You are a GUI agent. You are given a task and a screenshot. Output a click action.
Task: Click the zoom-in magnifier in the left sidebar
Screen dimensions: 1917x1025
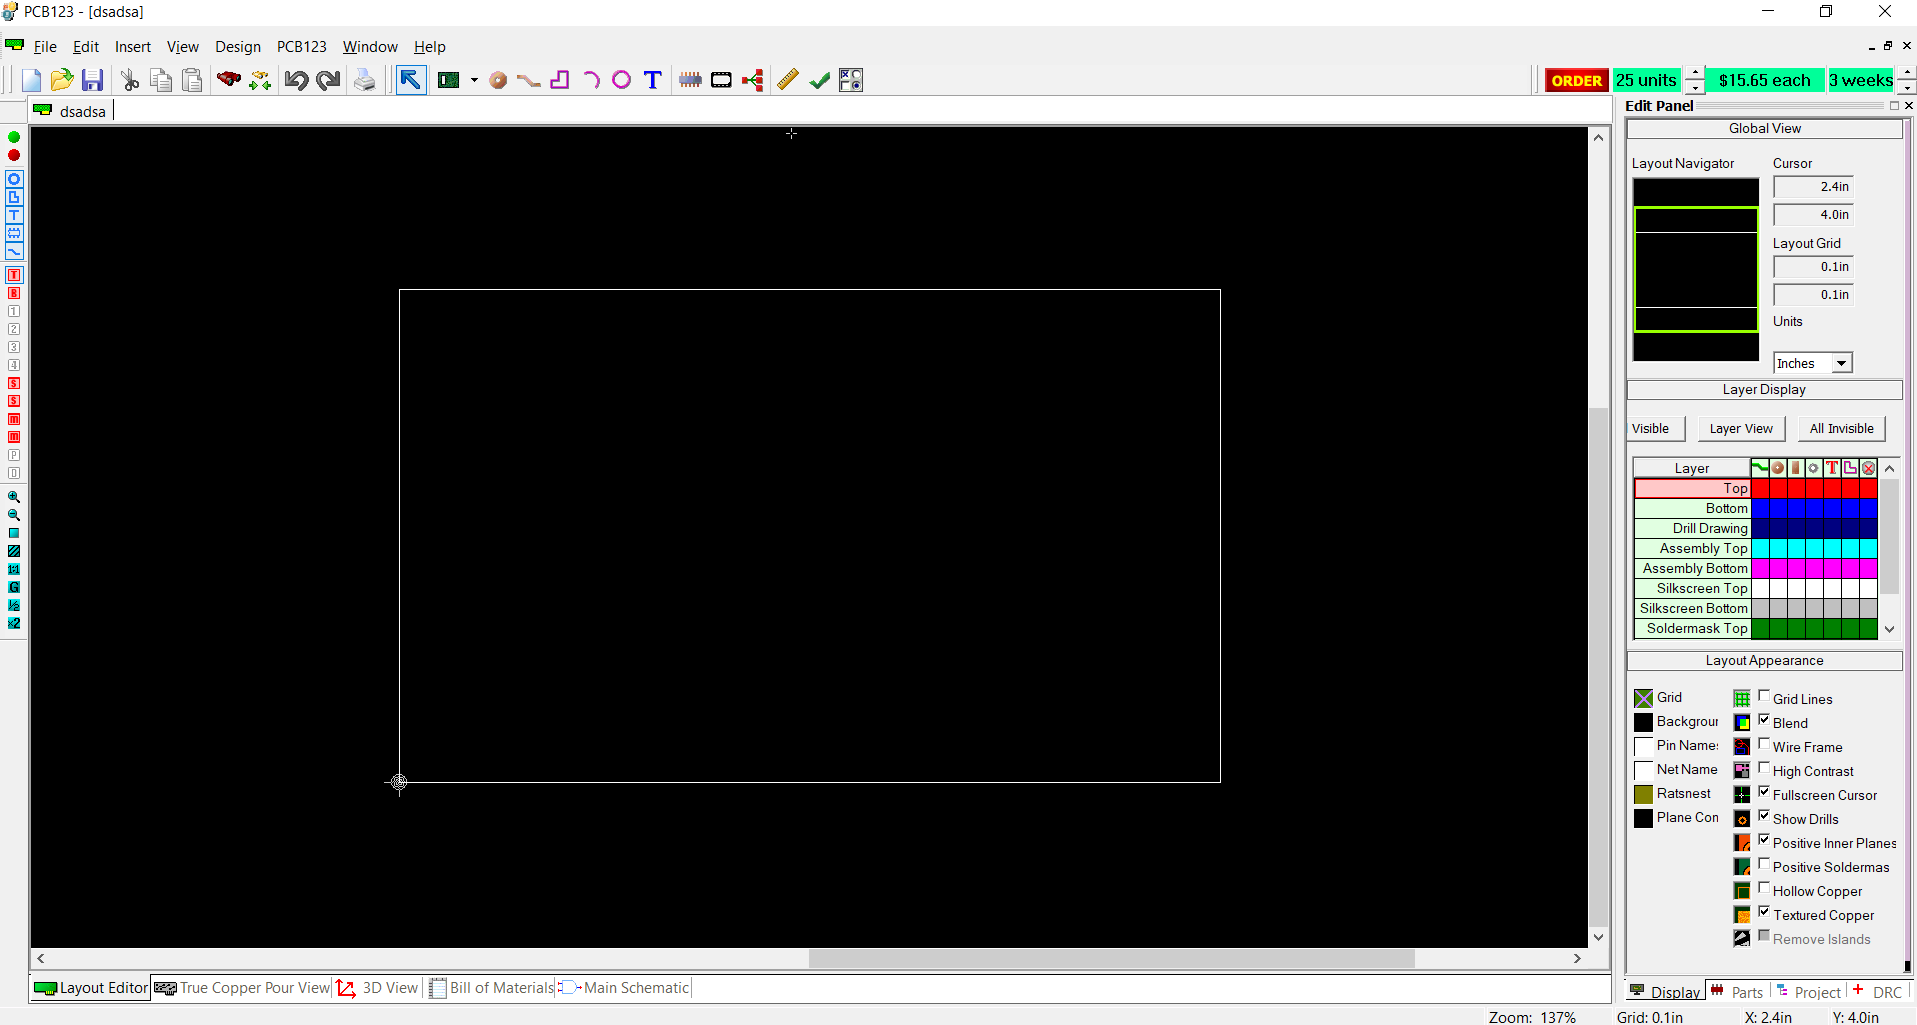pyautogui.click(x=14, y=497)
